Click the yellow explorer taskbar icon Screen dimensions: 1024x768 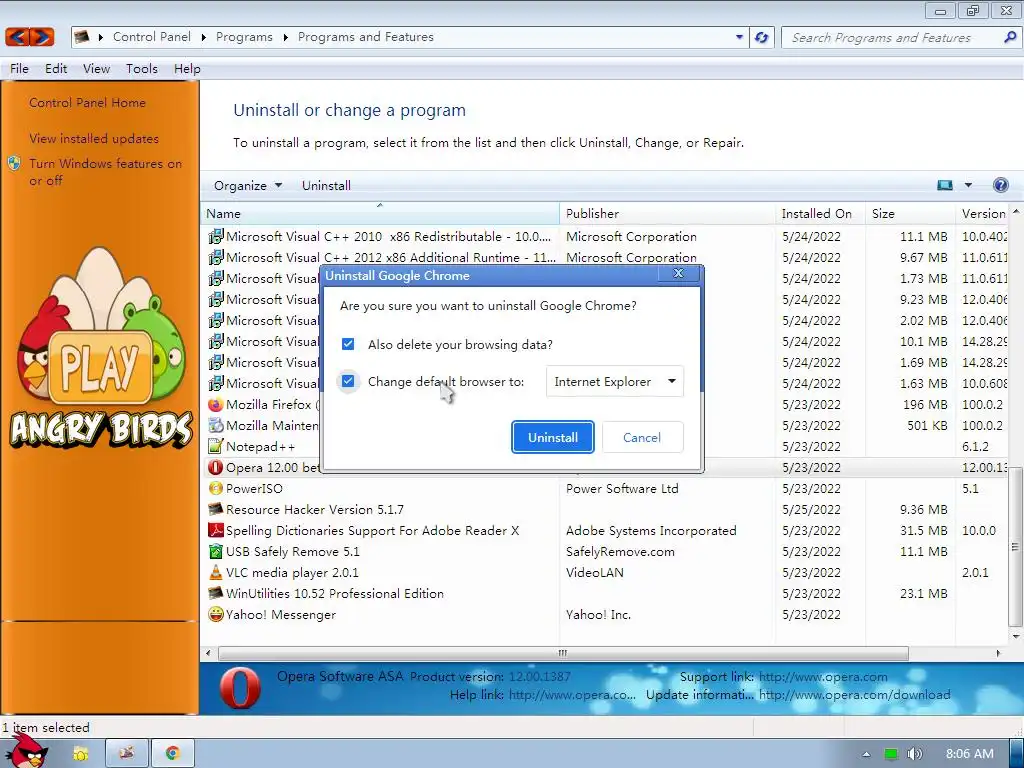[81, 754]
